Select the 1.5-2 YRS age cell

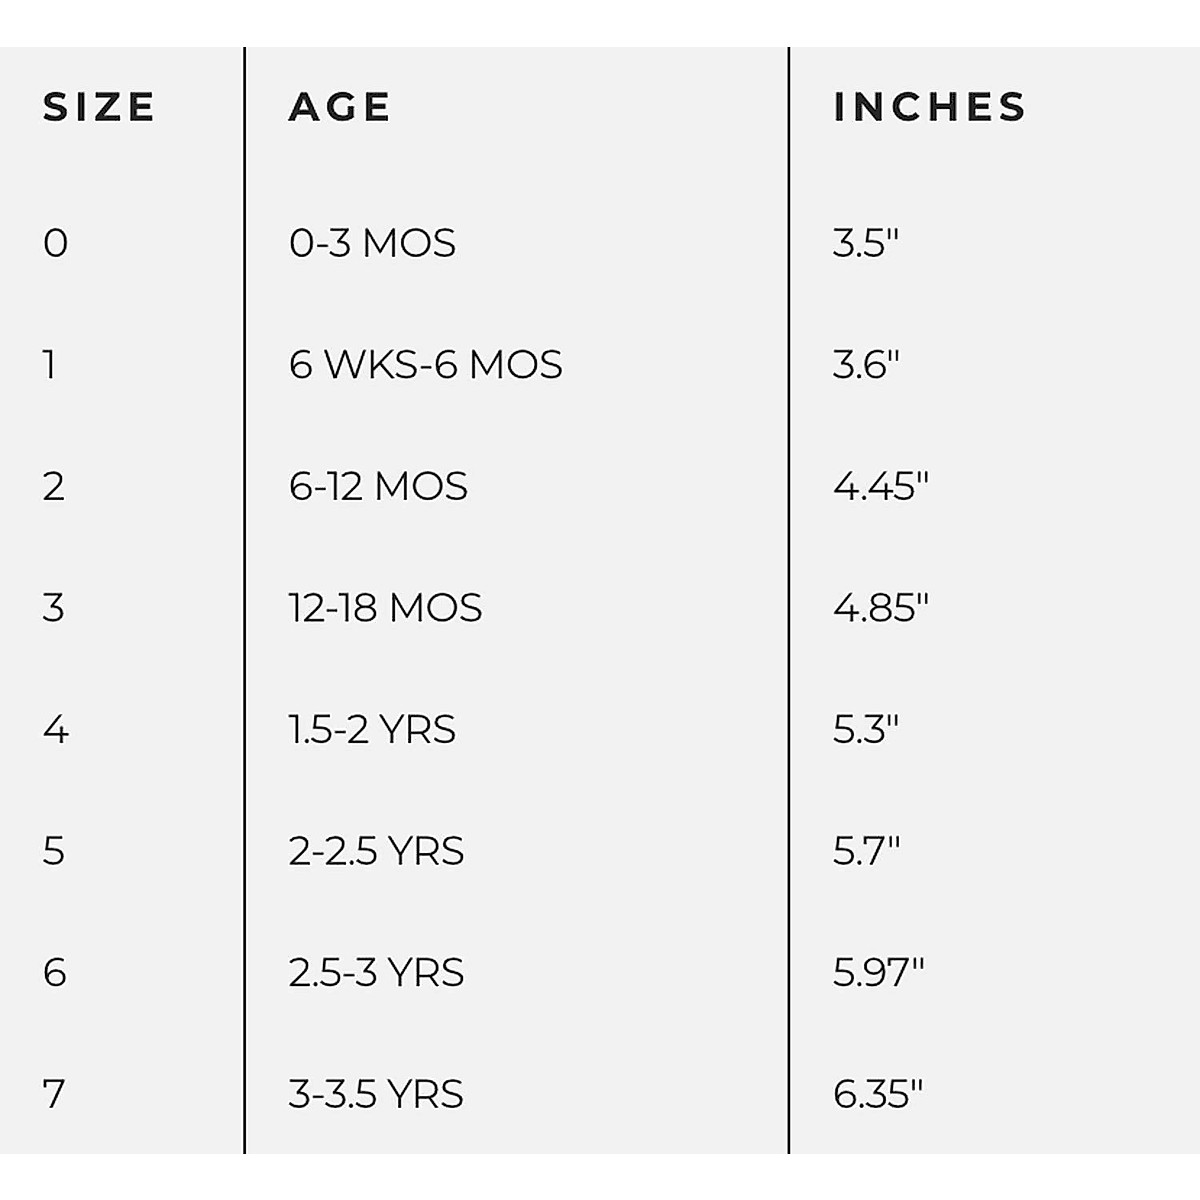pos(372,730)
